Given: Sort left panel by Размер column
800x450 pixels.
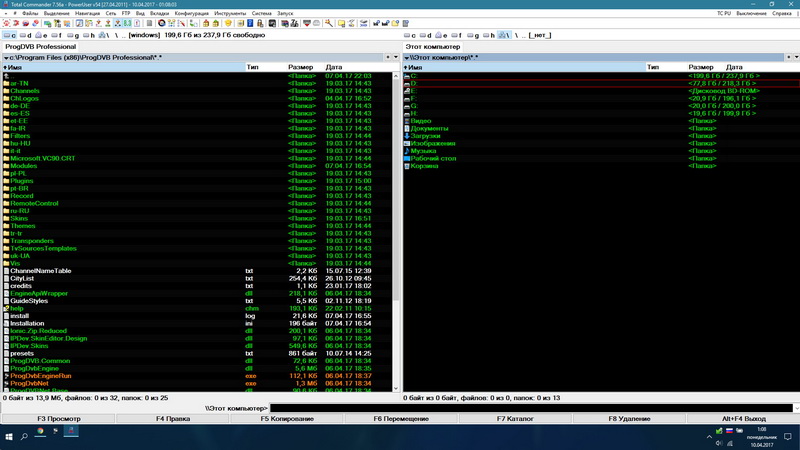Looking at the screenshot, I should pyautogui.click(x=300, y=67).
